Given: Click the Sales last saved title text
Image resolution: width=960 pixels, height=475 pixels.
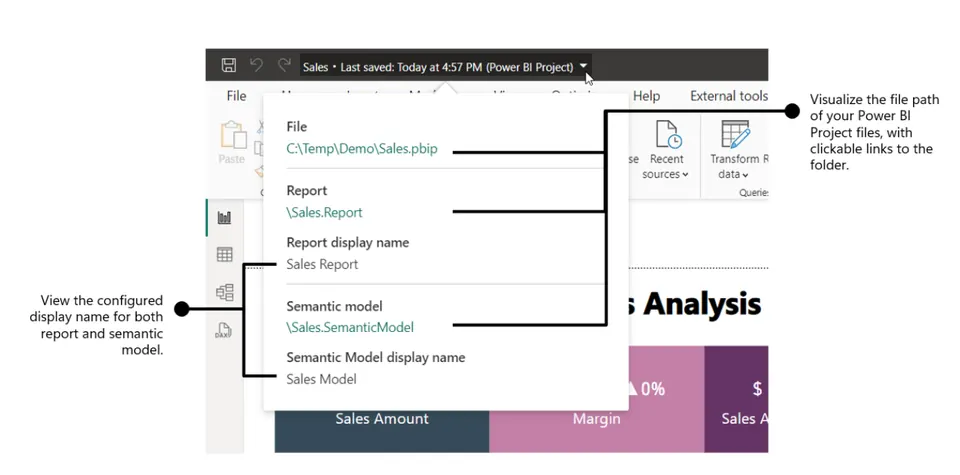Looking at the screenshot, I should 438,67.
